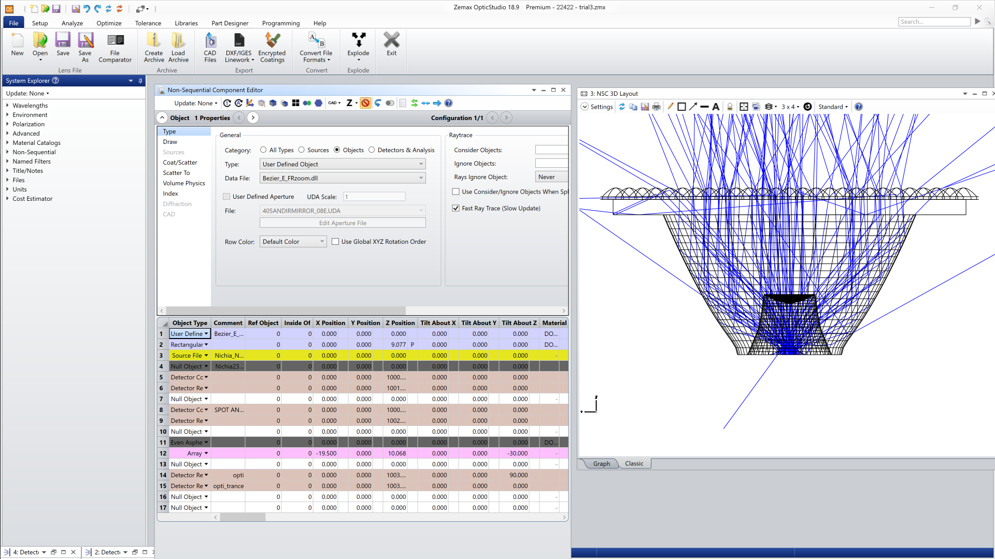The width and height of the screenshot is (995, 559).
Task: Click the UDA Scale input field
Action: pos(374,197)
